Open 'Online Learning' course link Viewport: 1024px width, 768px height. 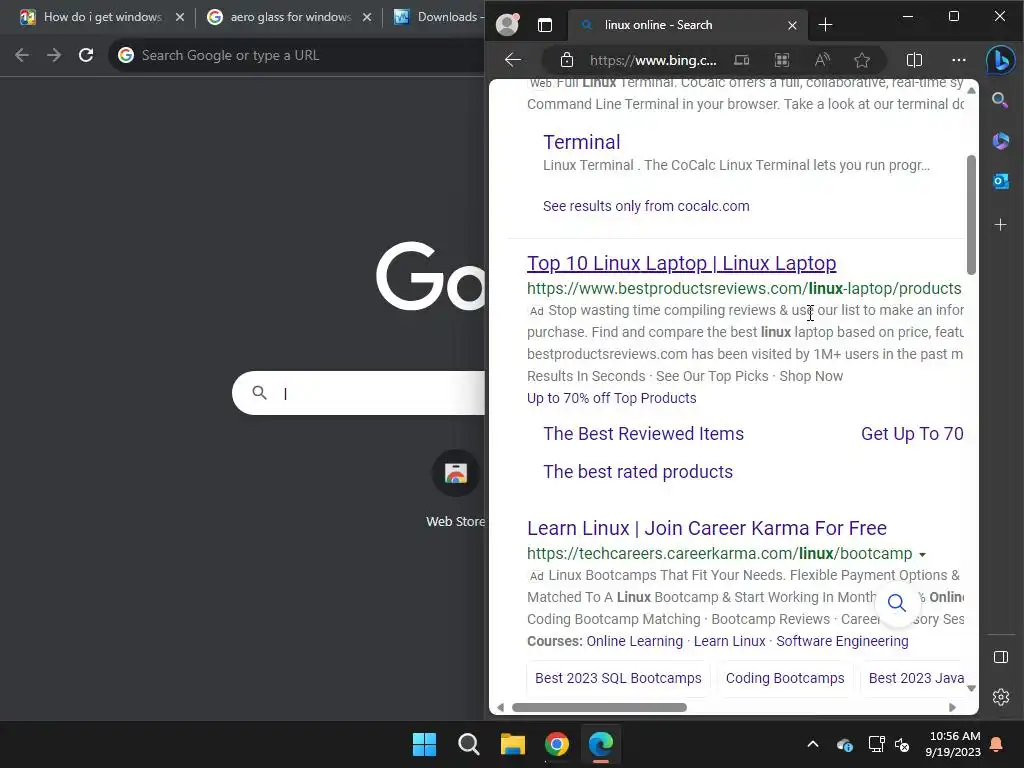click(x=634, y=641)
